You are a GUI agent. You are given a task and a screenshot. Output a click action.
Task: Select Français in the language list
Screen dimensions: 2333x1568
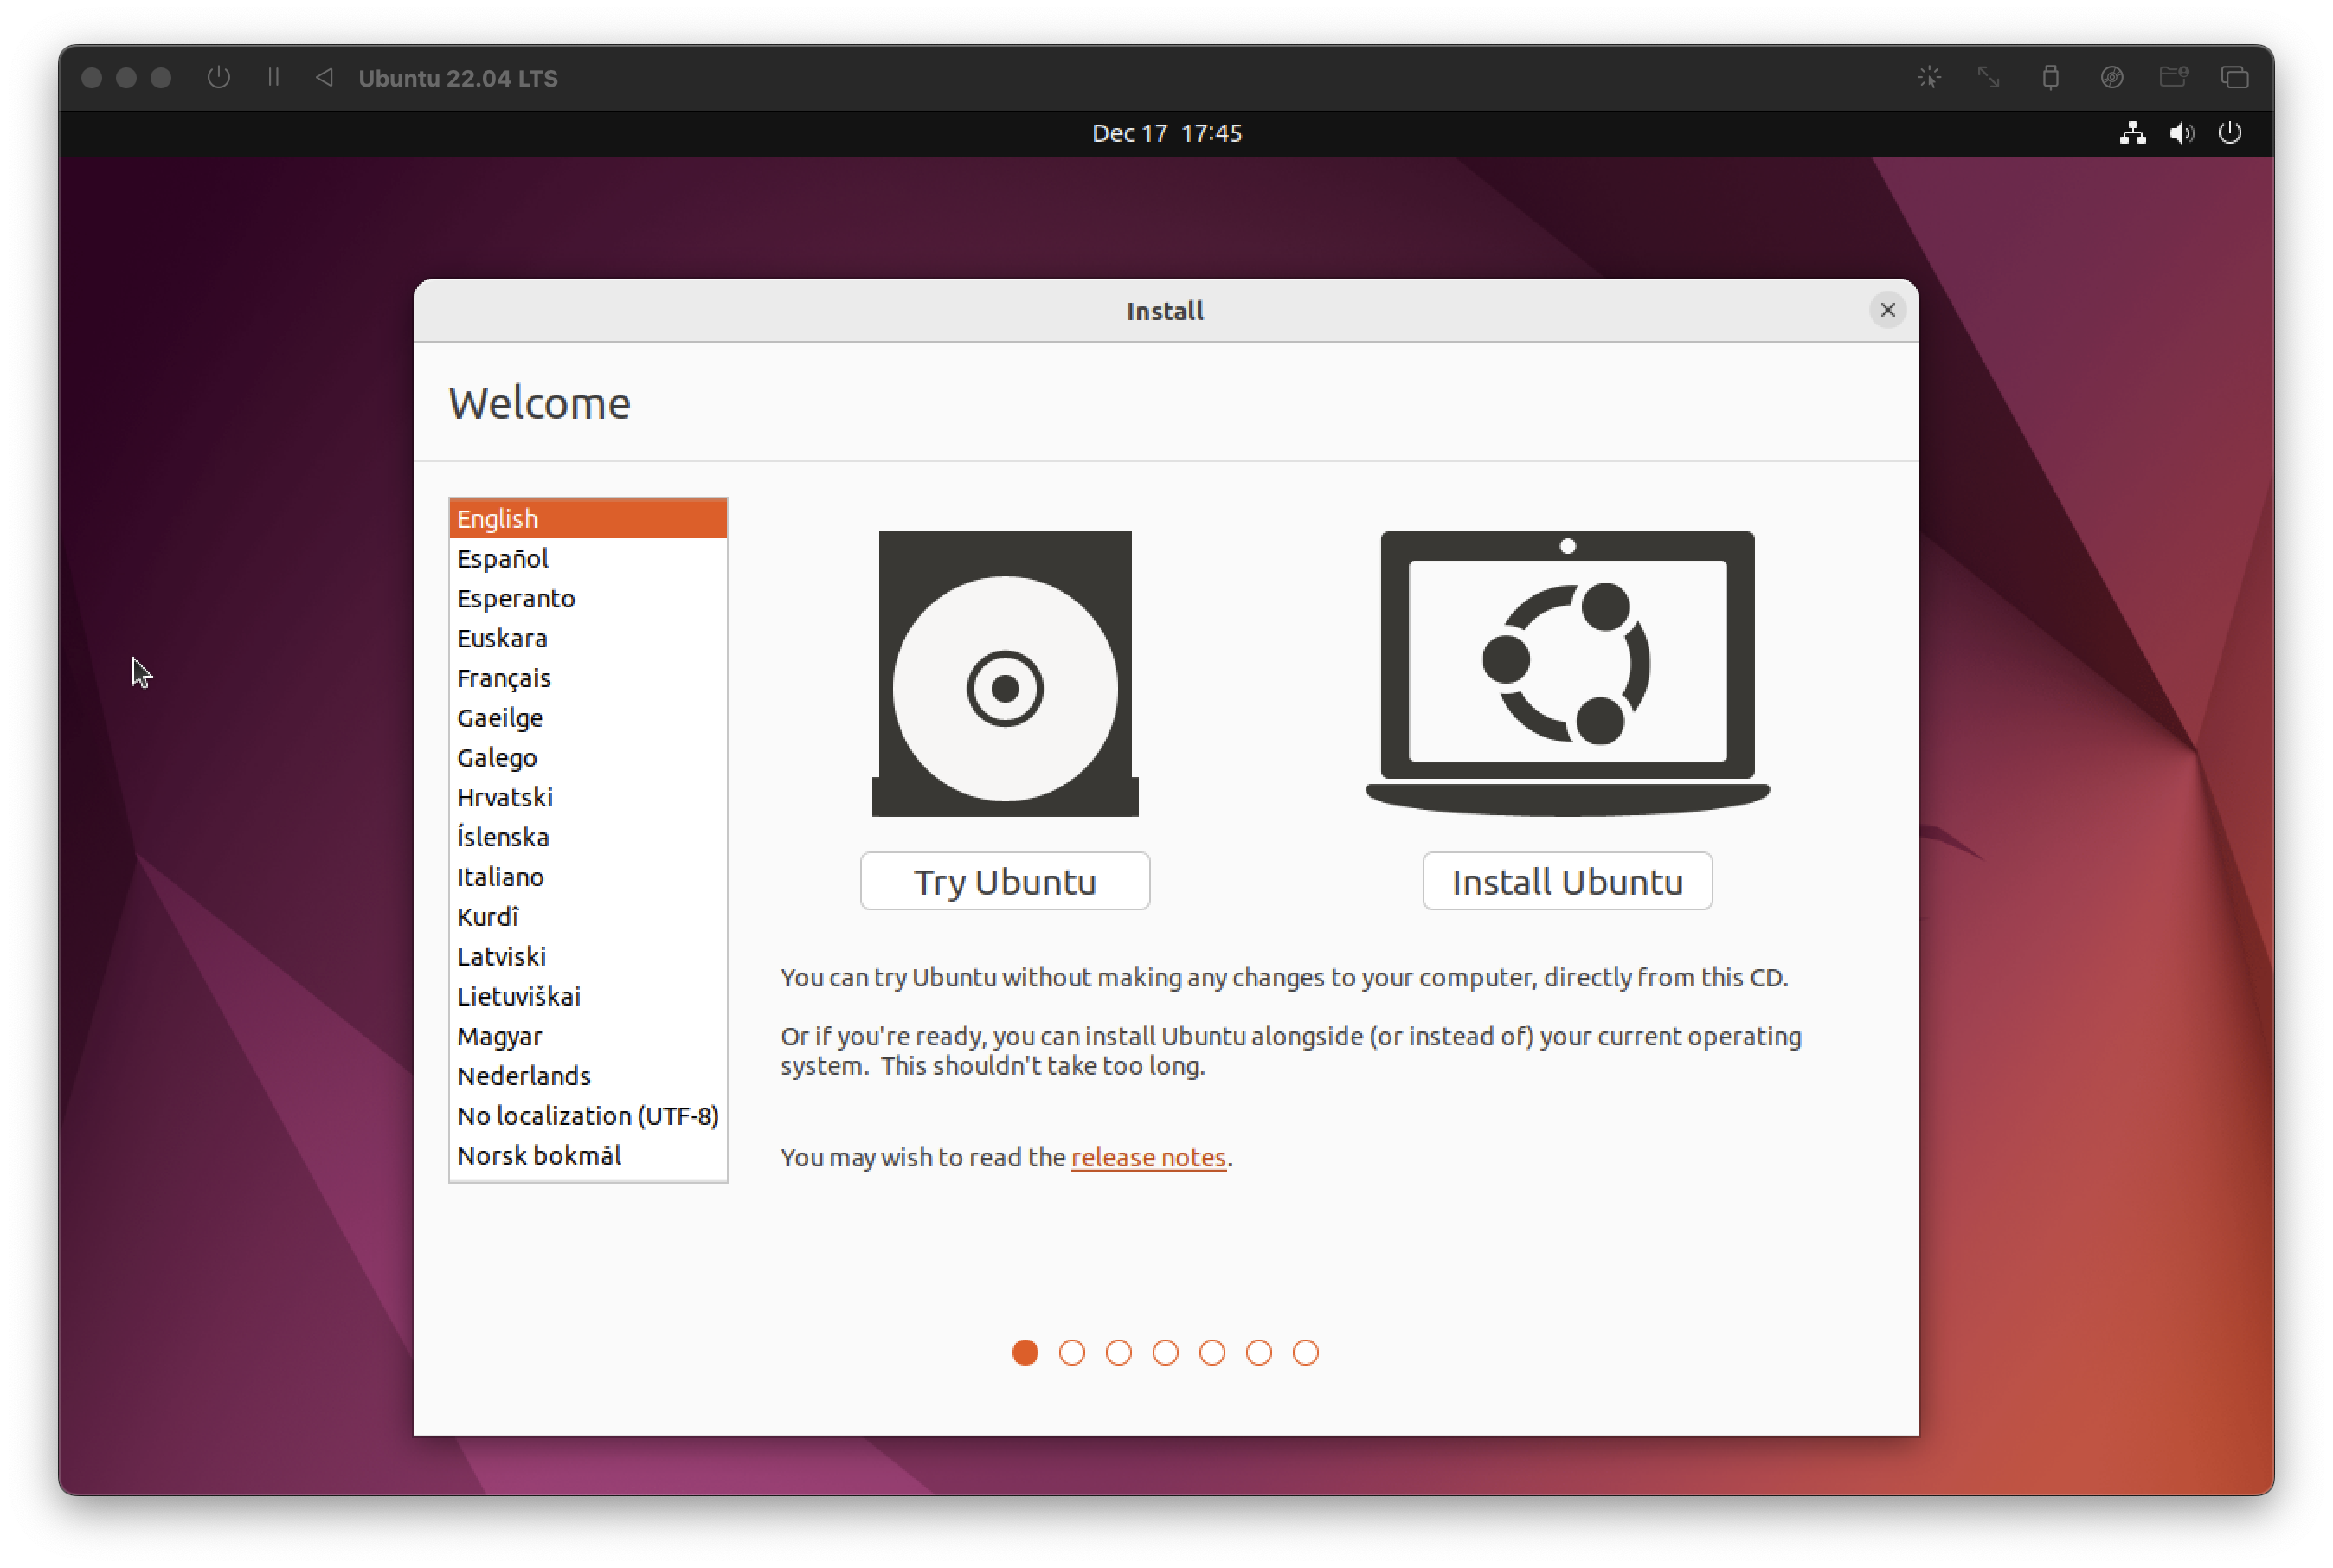coord(504,678)
